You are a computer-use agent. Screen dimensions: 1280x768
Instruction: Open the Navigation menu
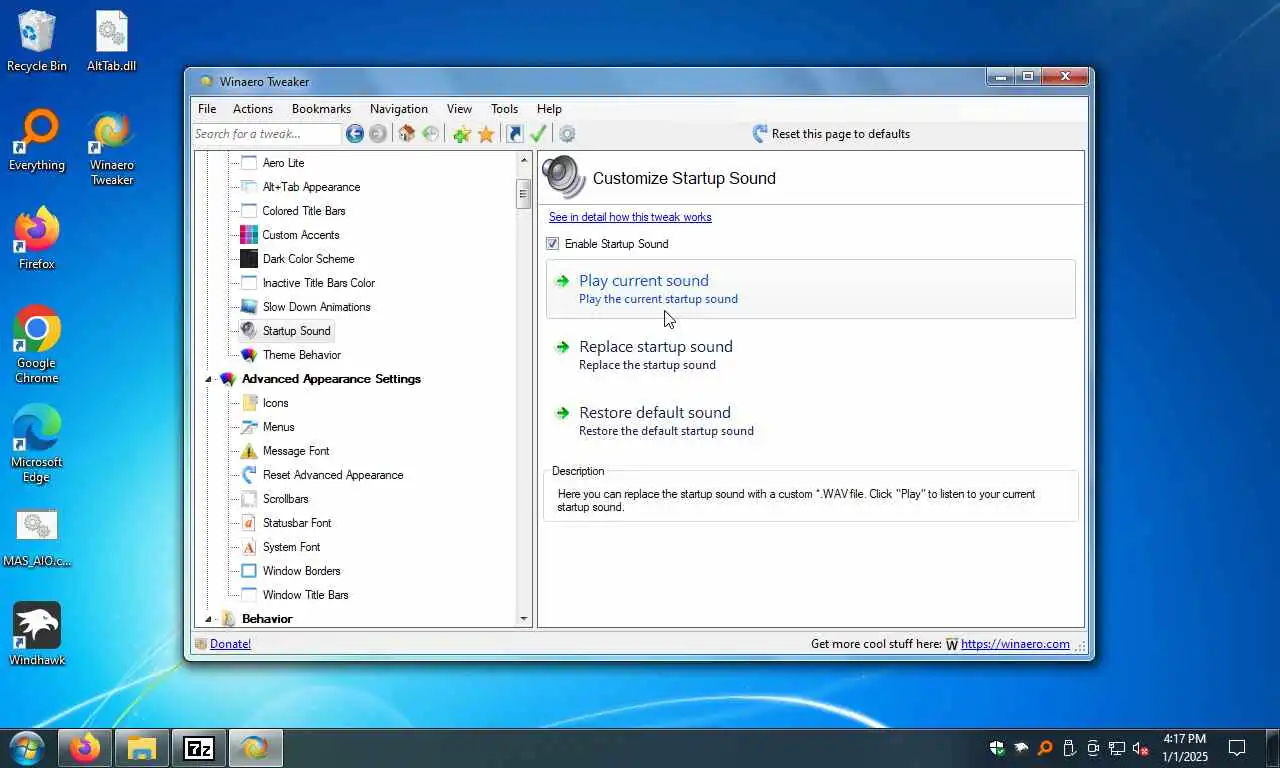point(399,109)
